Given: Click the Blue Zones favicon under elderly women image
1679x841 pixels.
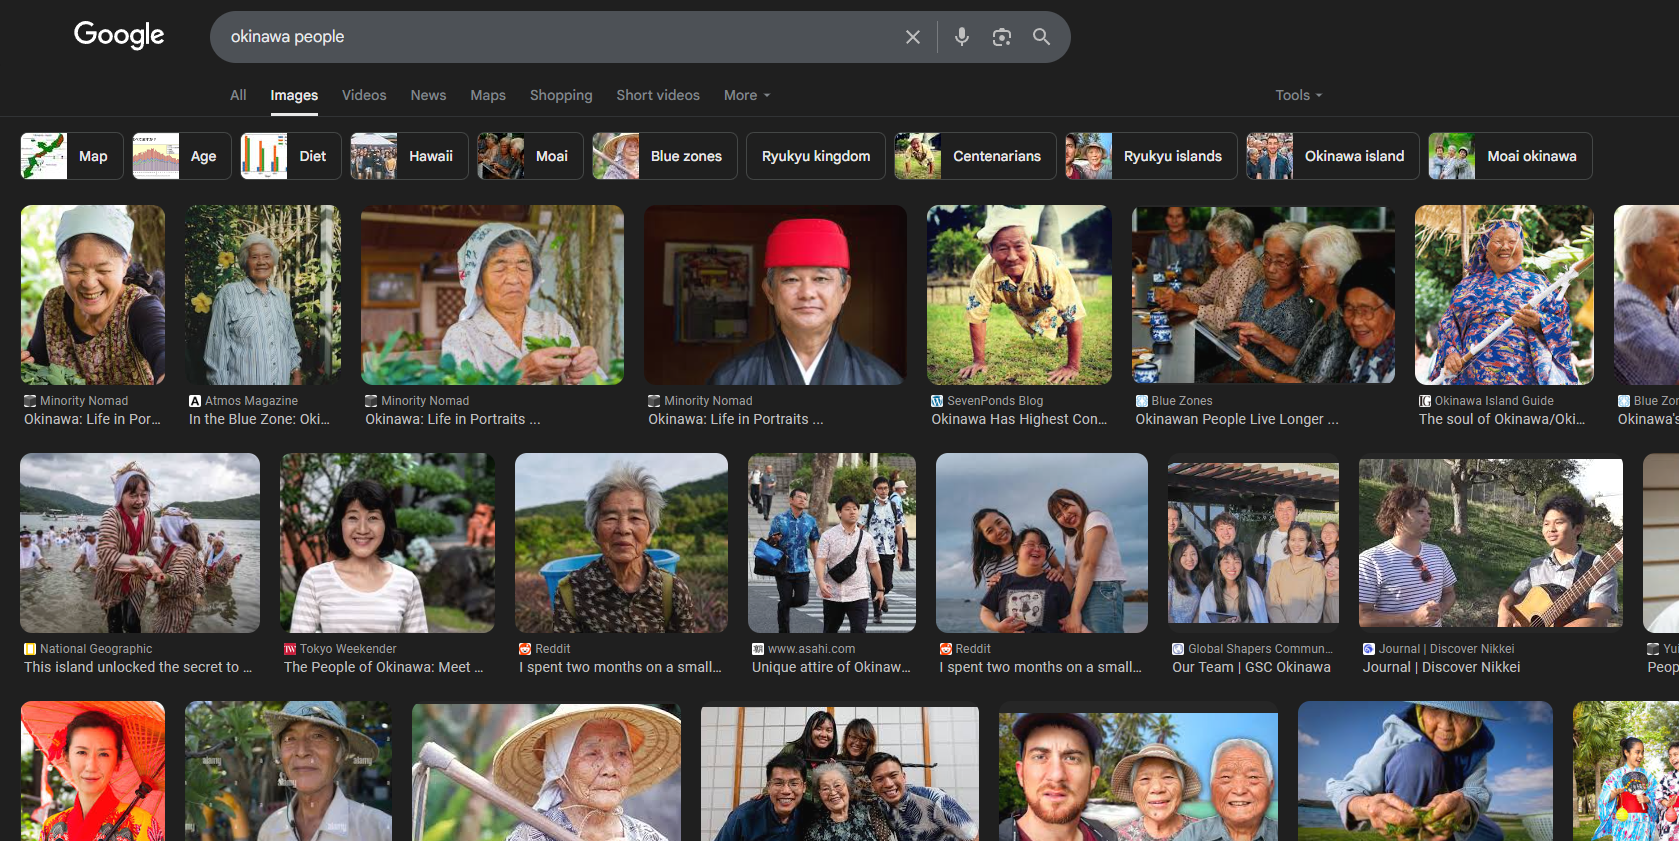Looking at the screenshot, I should (1141, 401).
